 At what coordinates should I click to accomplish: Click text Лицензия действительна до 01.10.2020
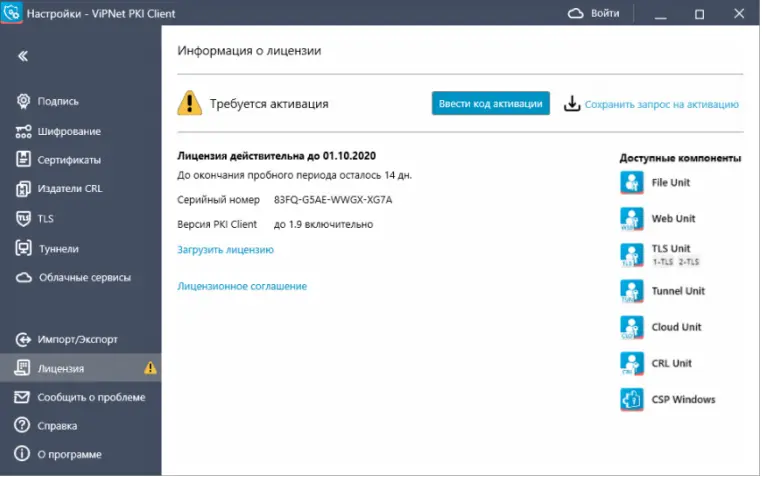[x=277, y=156]
